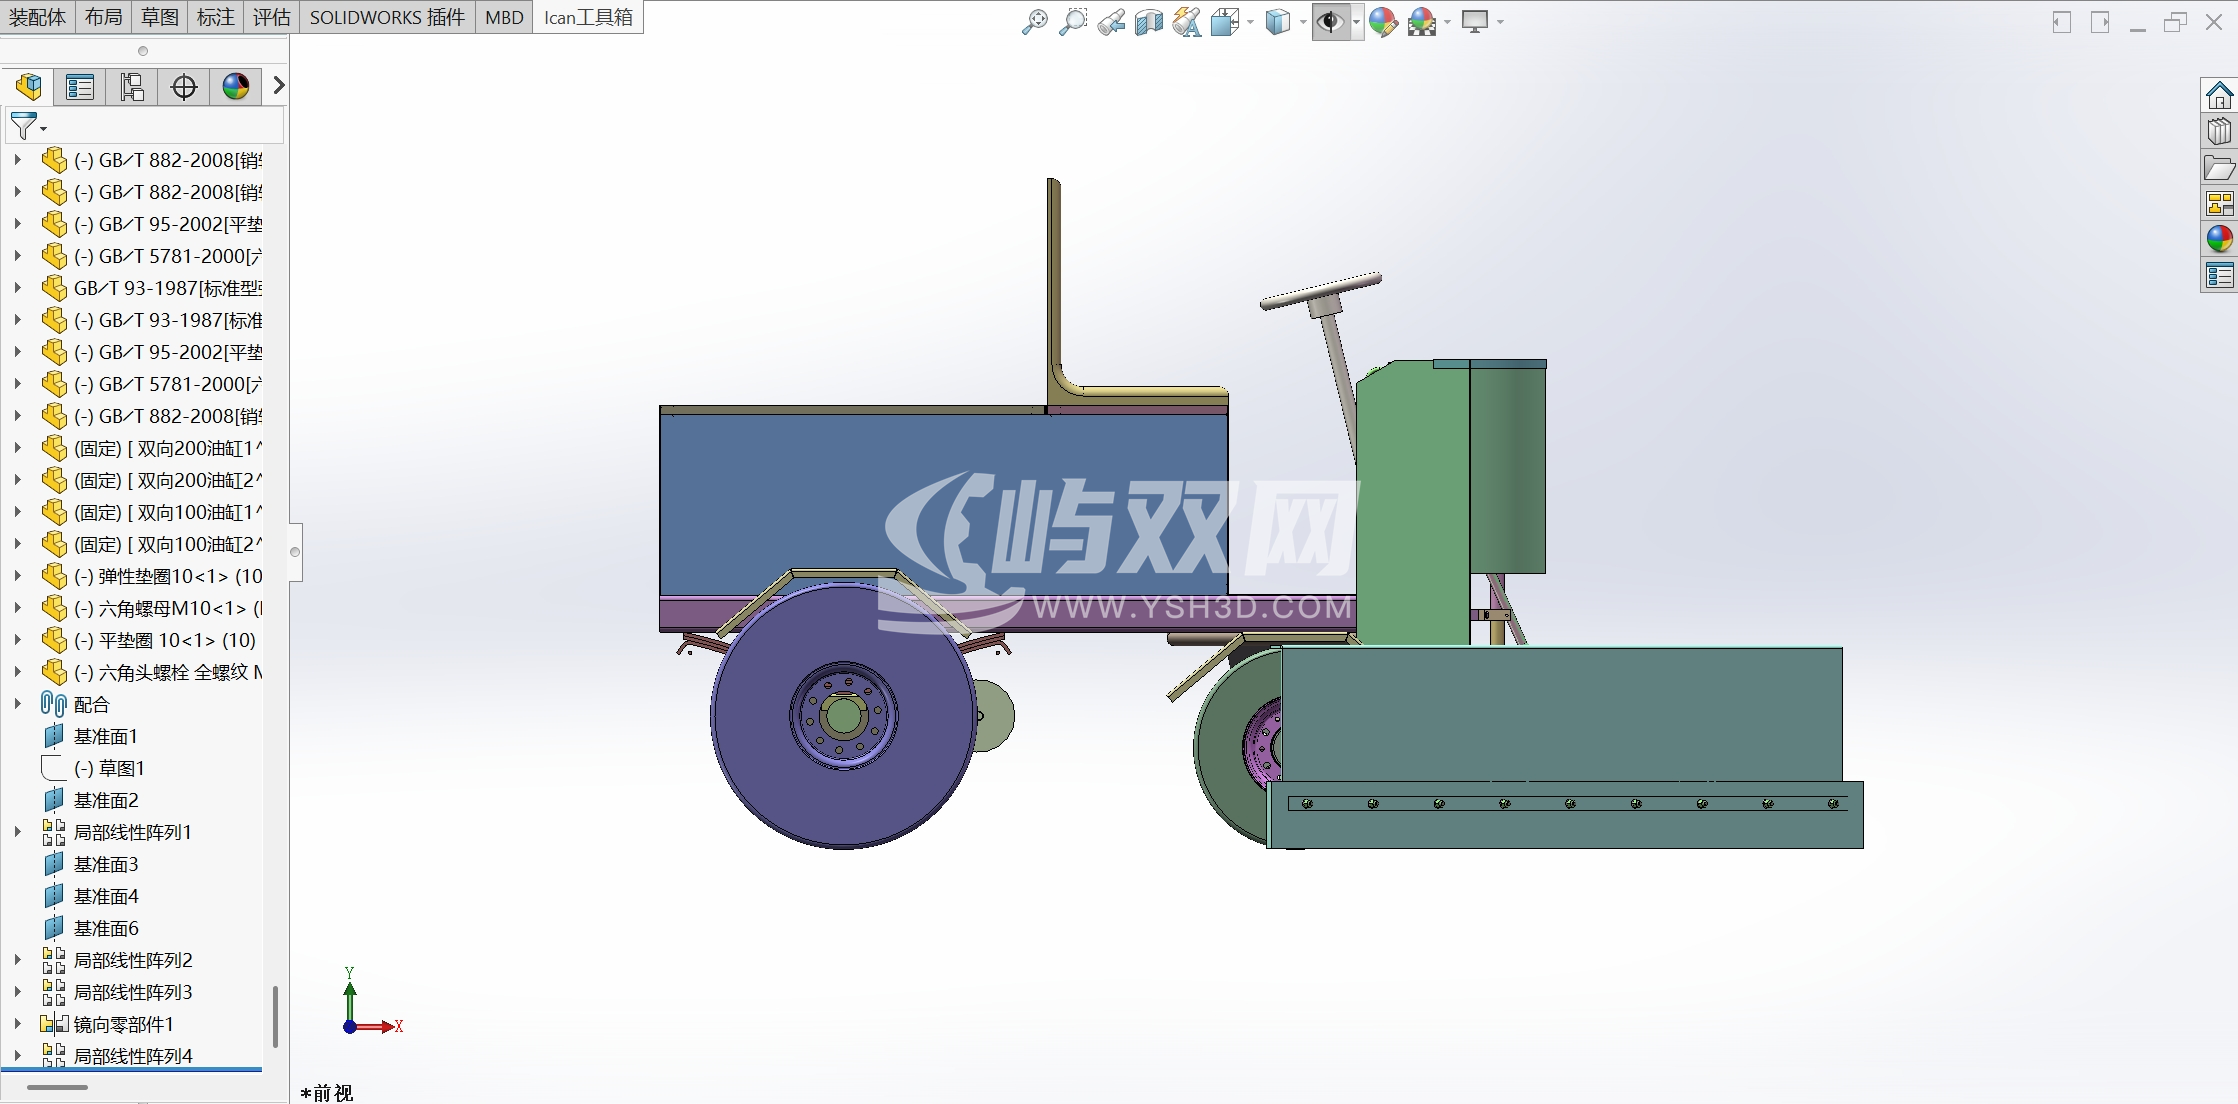Switch to the 草图 tab

159,17
